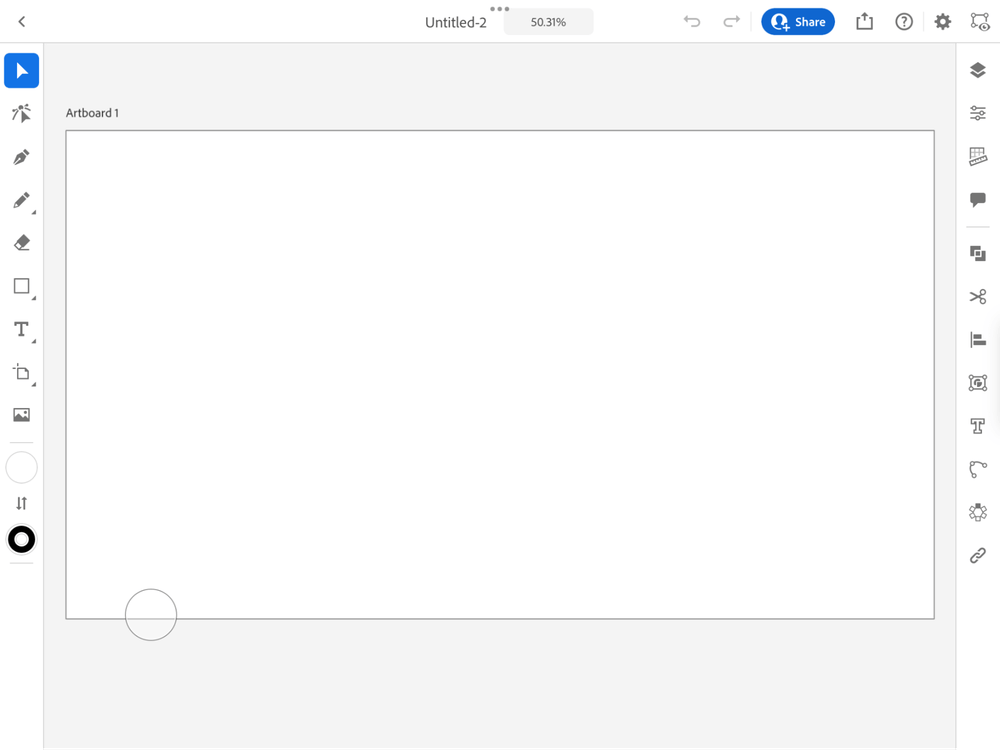Choose the Selection tool
Image resolution: width=1000 pixels, height=750 pixels.
coord(22,71)
